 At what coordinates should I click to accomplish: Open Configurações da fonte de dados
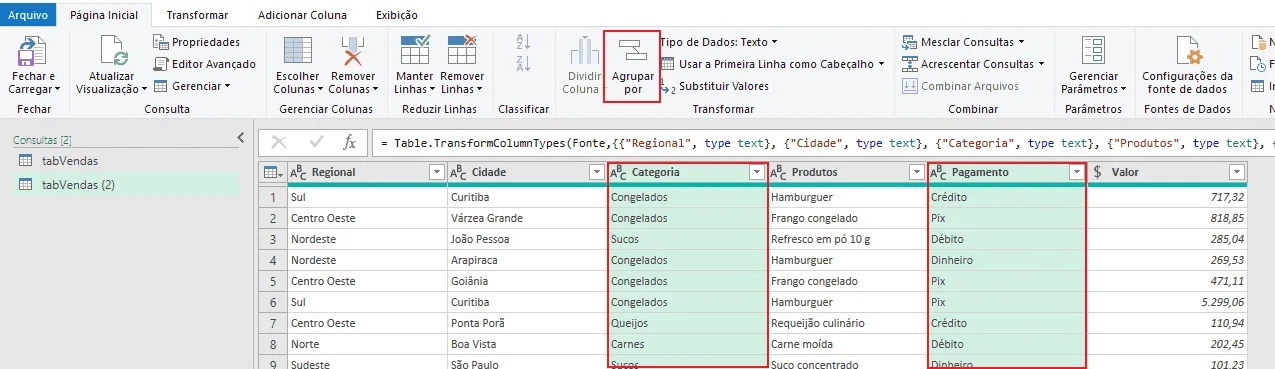[x=1187, y=66]
